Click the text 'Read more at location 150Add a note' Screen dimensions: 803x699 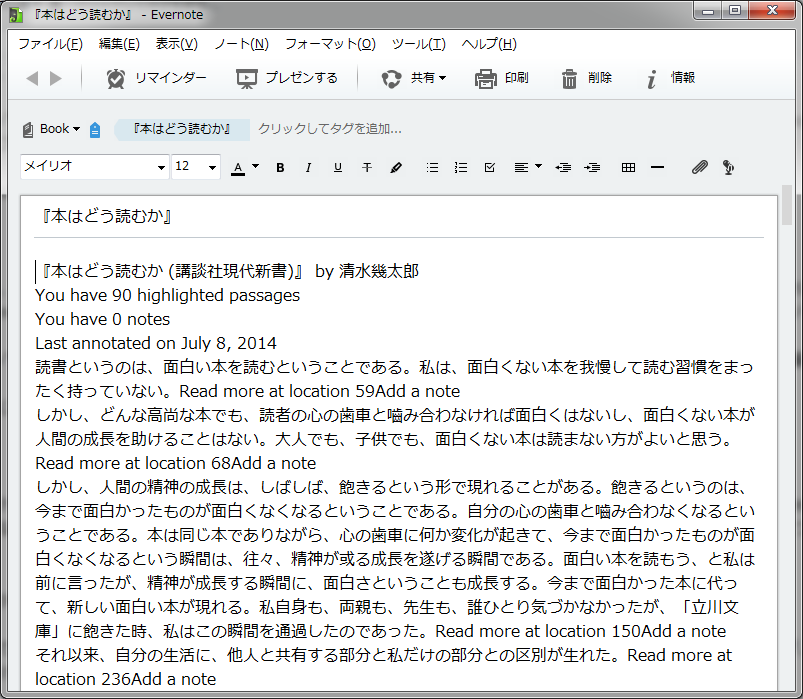pos(581,631)
